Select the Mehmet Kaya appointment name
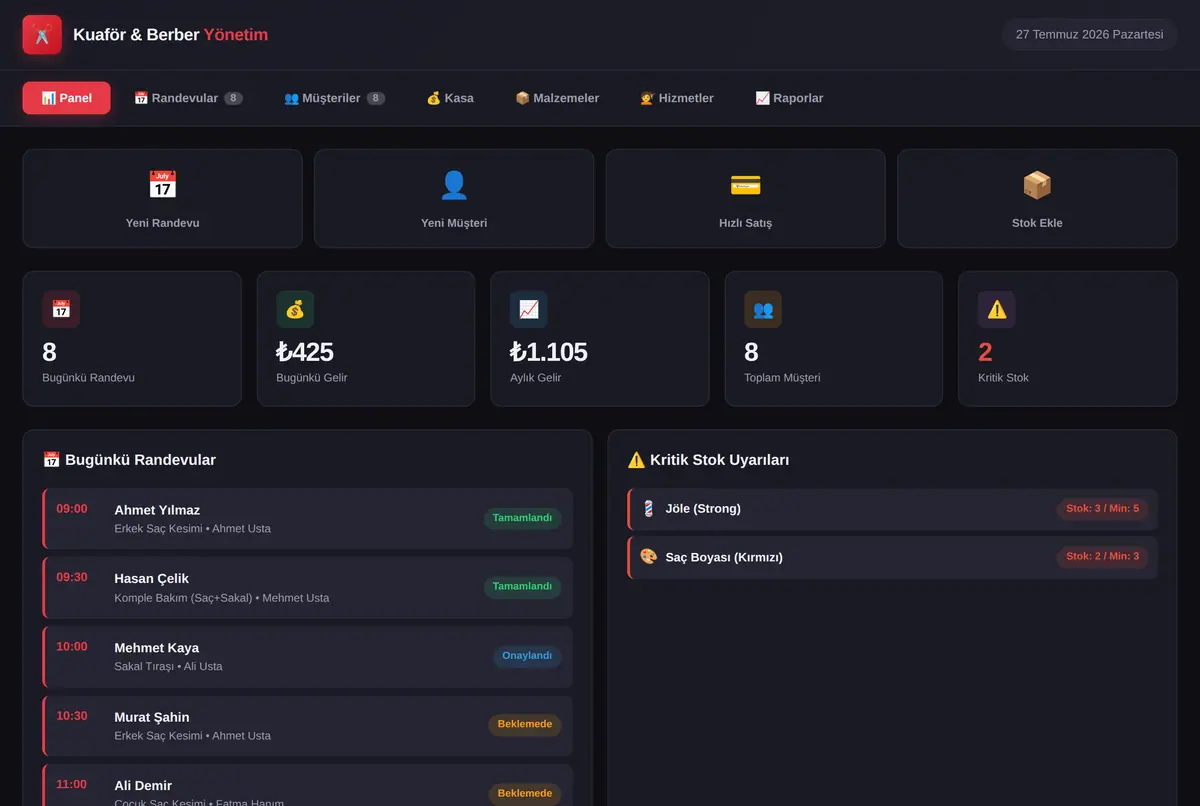Viewport: 1200px width, 806px height. [x=156, y=648]
